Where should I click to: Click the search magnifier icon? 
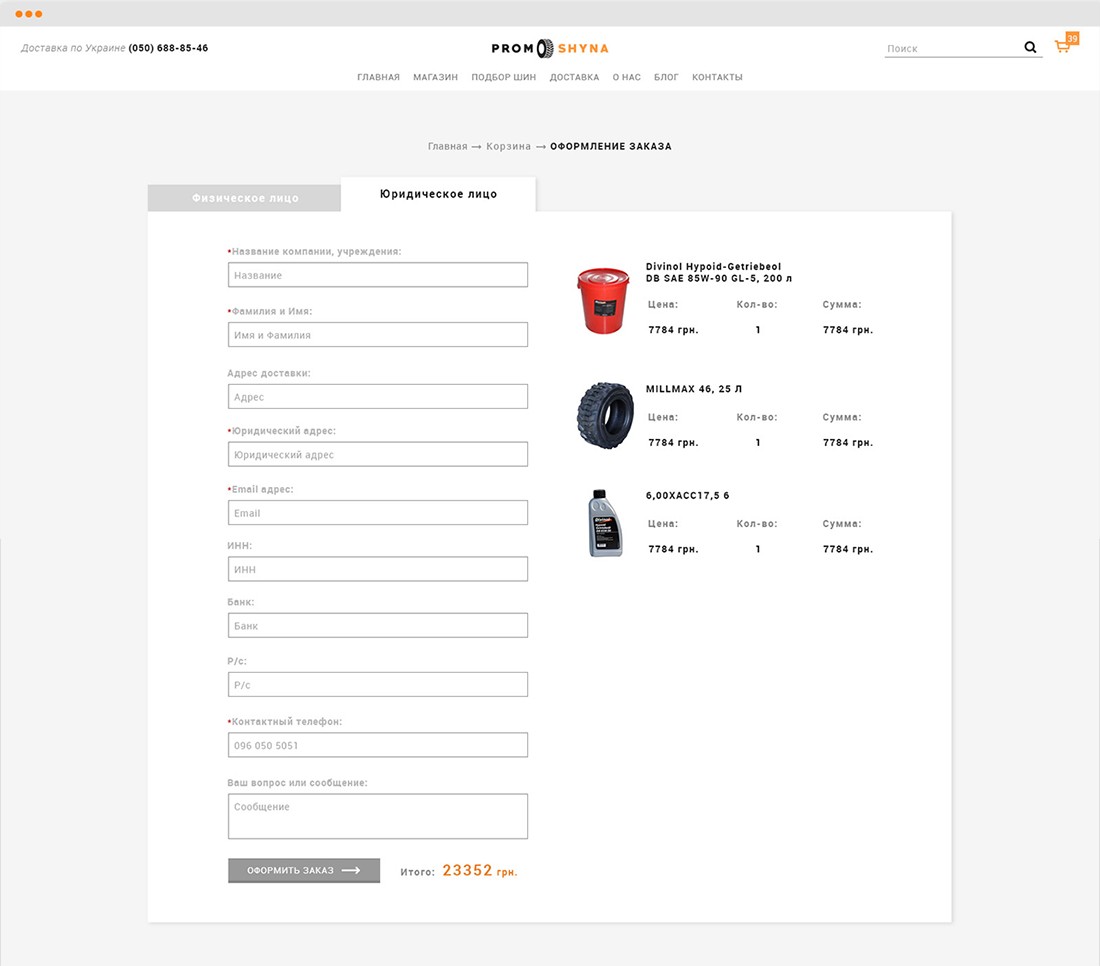1030,47
